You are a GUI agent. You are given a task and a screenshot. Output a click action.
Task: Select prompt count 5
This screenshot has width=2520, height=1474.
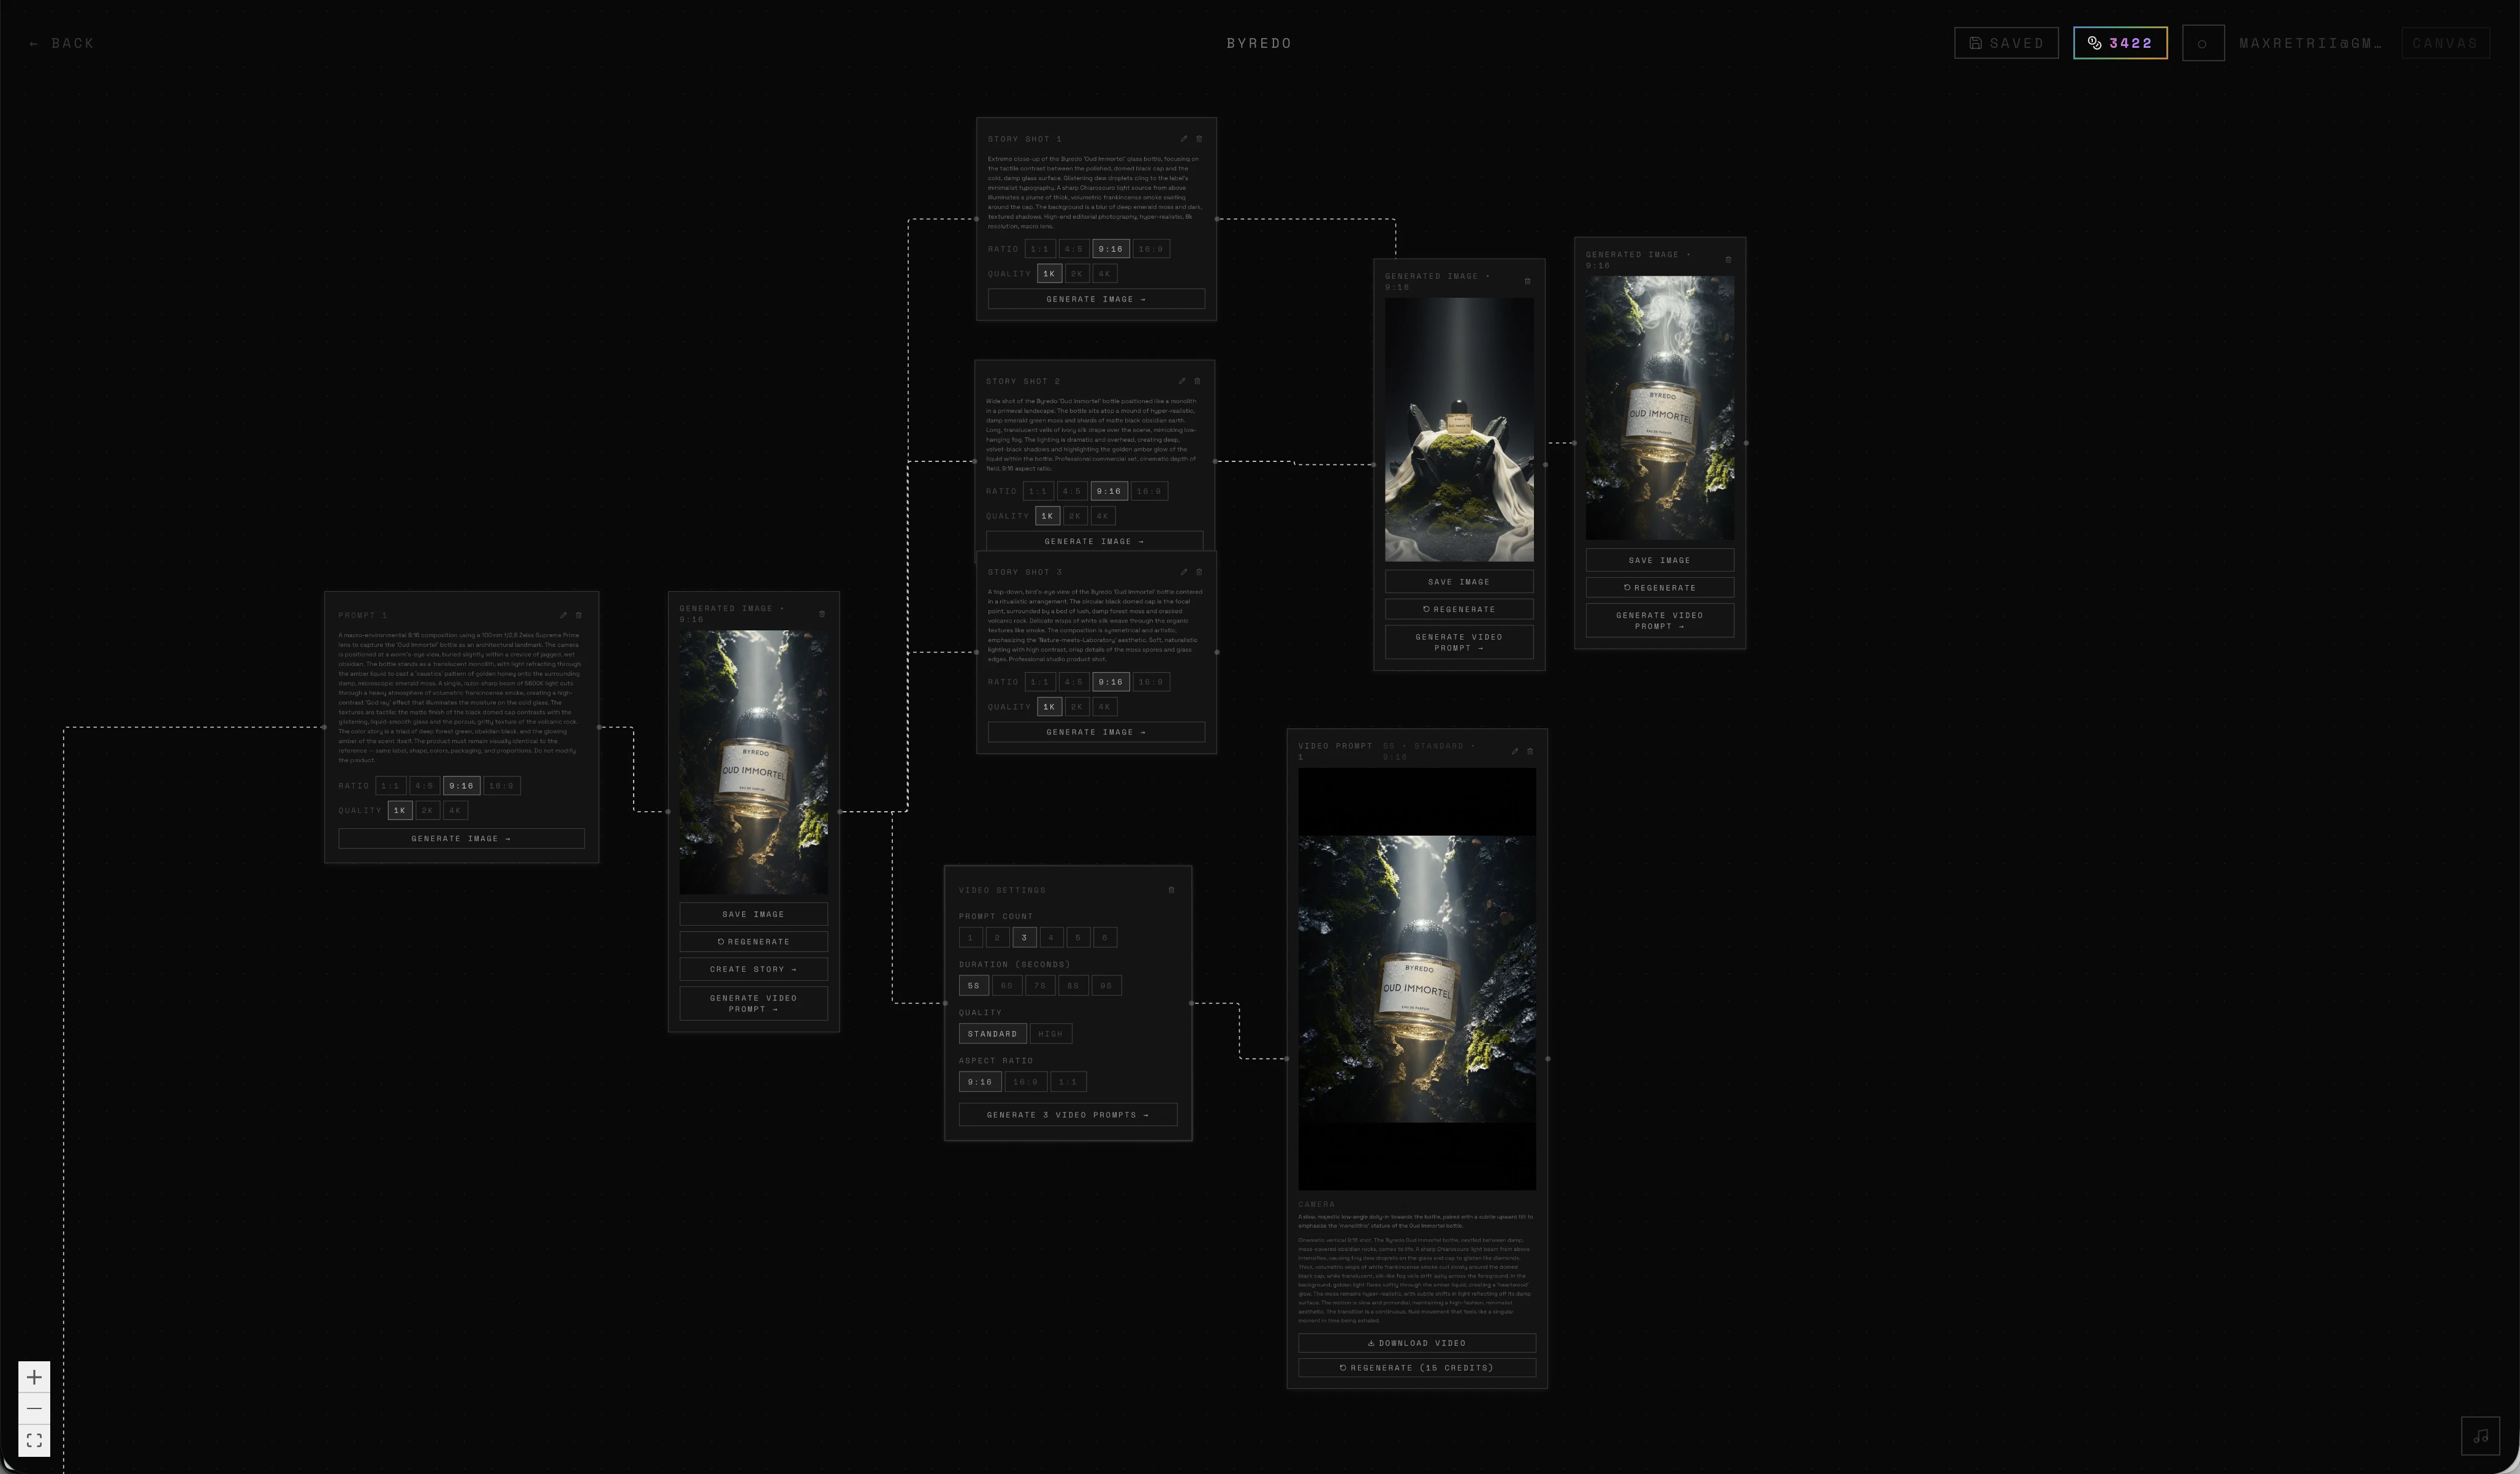pyautogui.click(x=1077, y=937)
